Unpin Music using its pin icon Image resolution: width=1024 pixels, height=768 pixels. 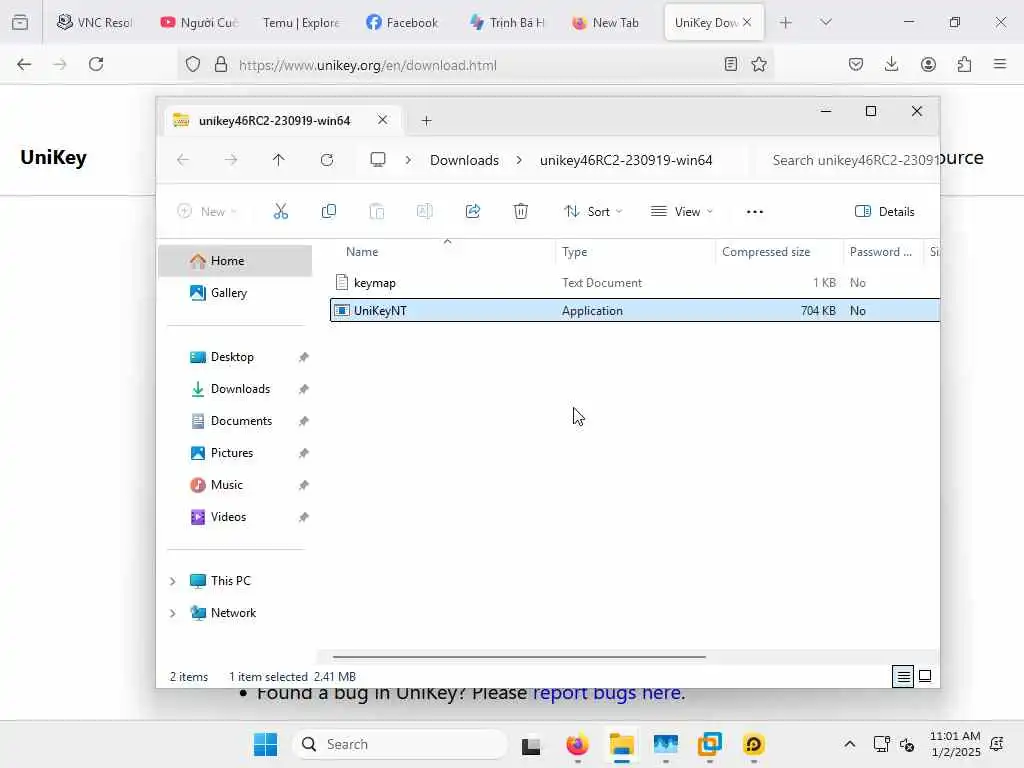304,485
